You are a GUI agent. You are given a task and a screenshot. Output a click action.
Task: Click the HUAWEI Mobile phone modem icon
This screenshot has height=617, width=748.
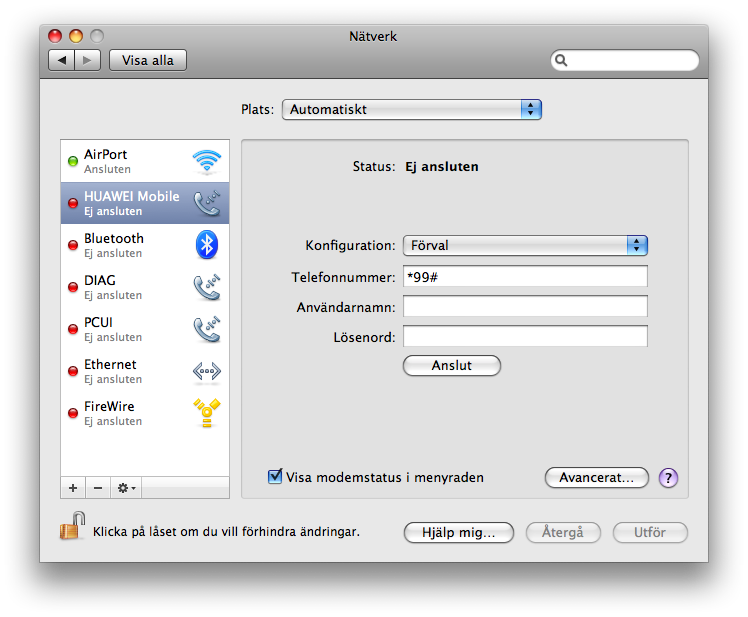click(207, 203)
